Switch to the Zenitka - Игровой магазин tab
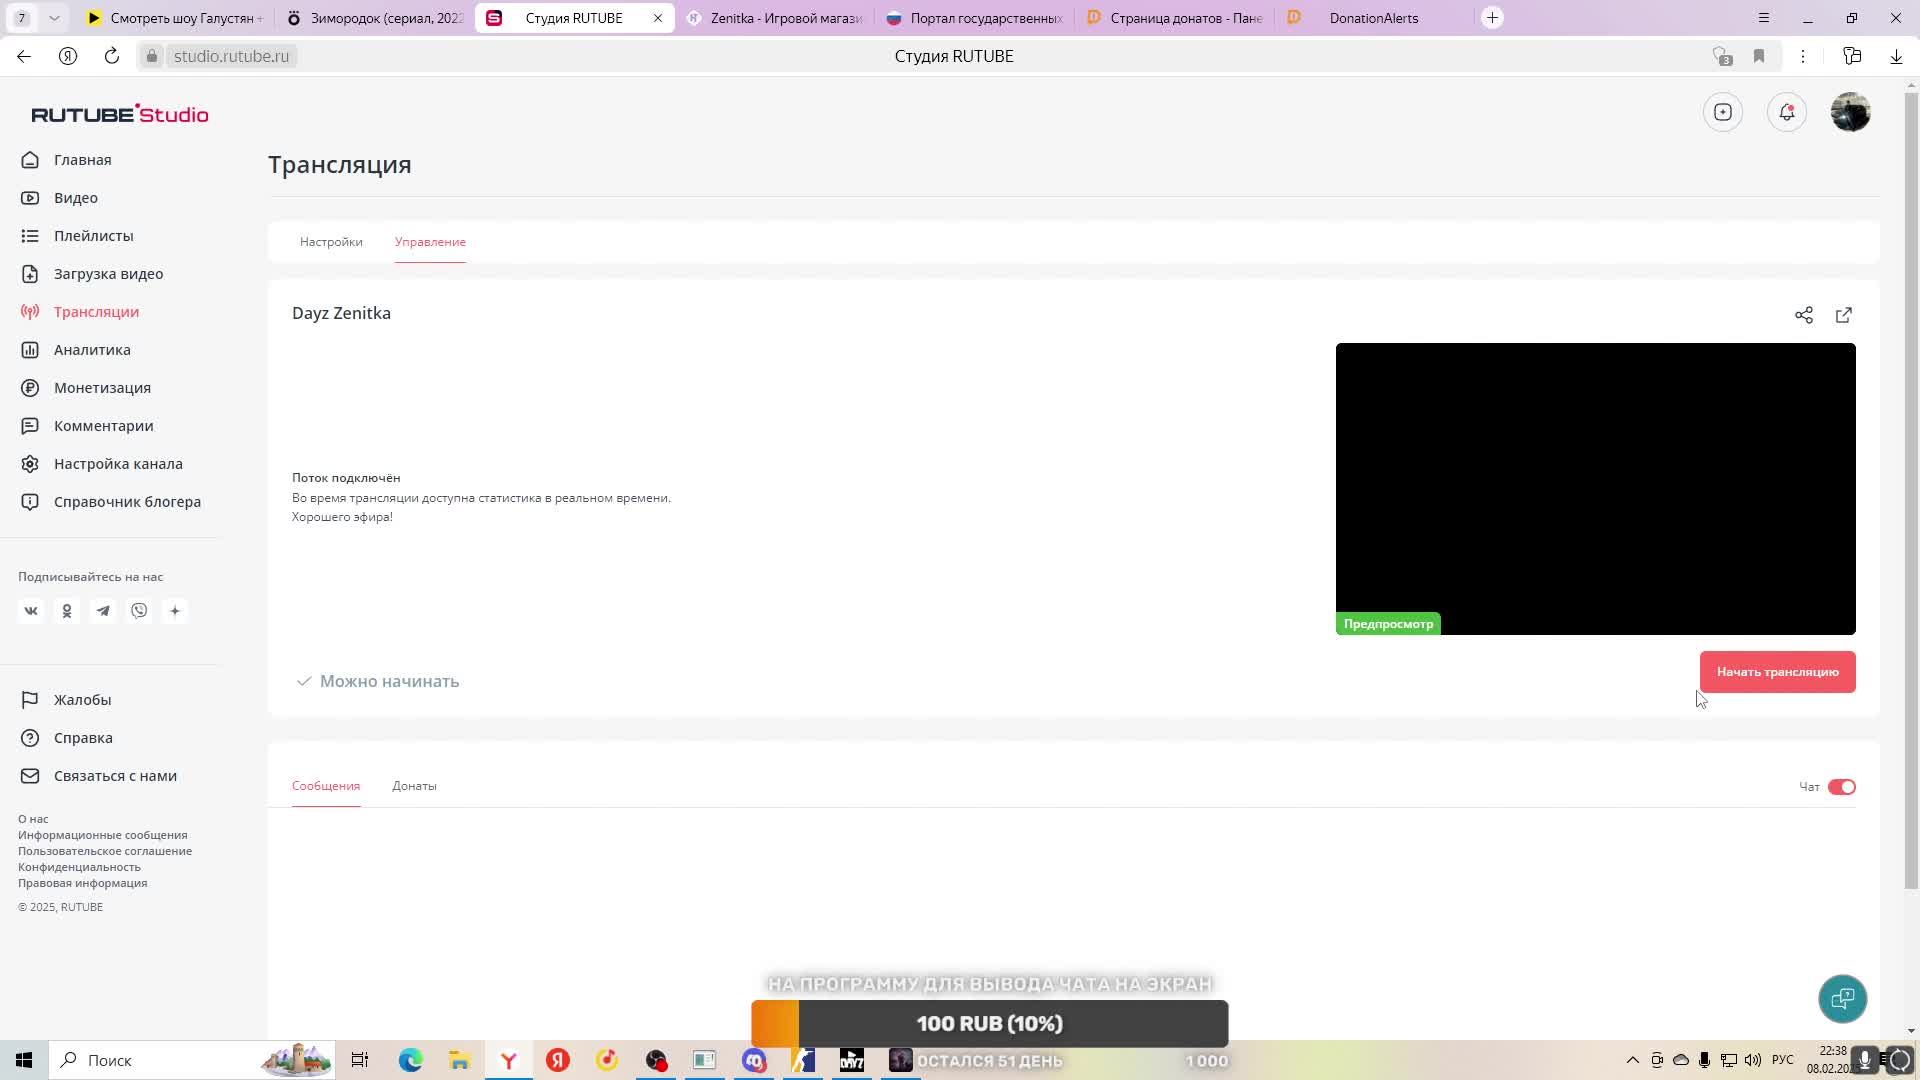This screenshot has width=1920, height=1080. coord(775,18)
